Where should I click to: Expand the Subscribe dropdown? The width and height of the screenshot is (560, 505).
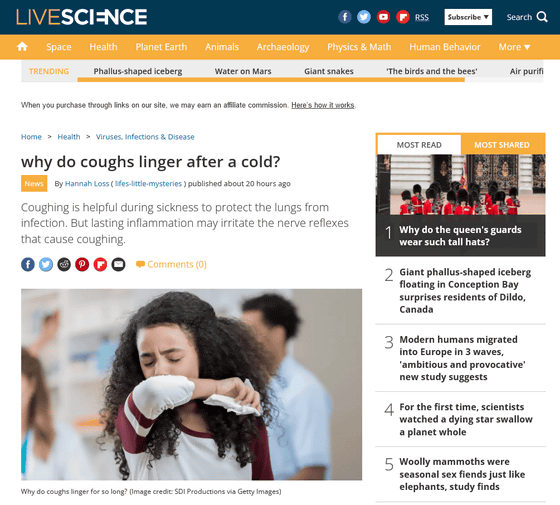tap(468, 17)
